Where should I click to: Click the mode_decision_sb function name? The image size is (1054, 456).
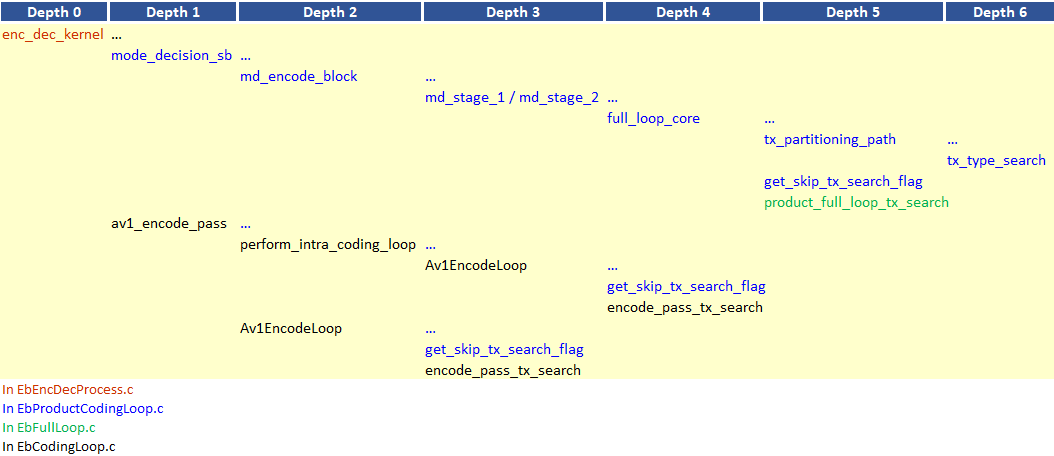[171, 55]
